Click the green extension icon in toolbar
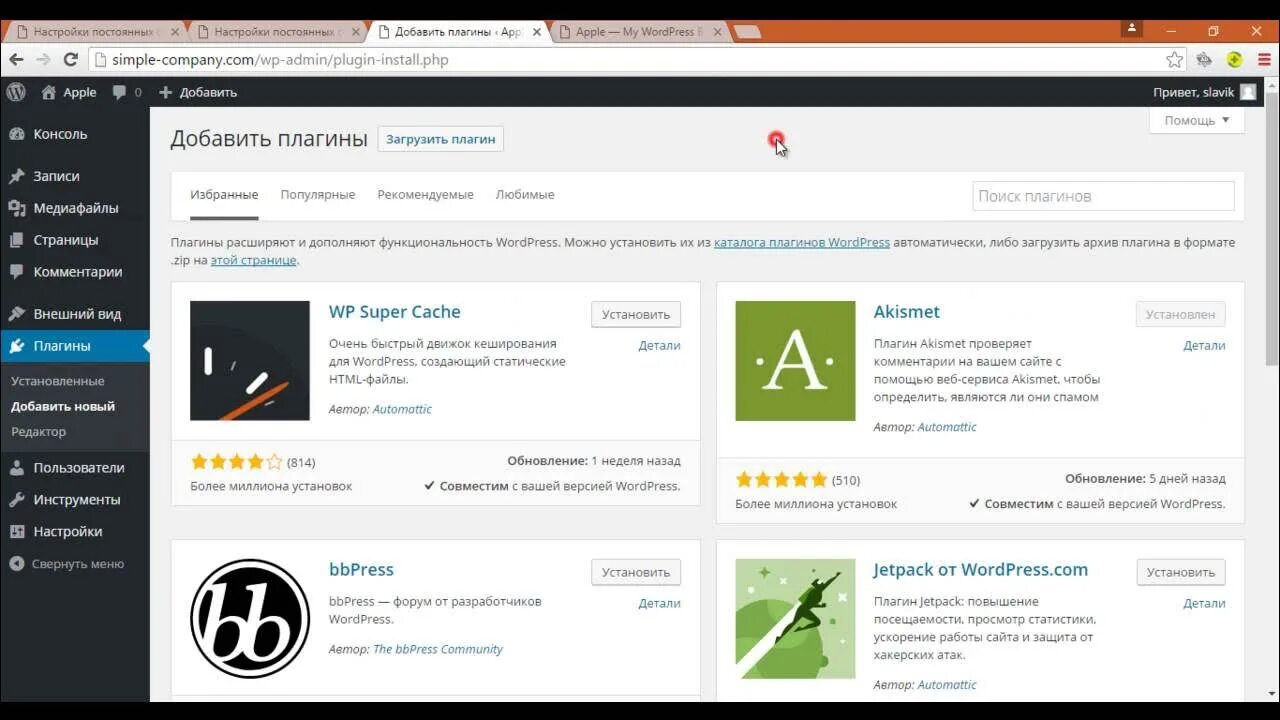 pyautogui.click(x=1235, y=60)
